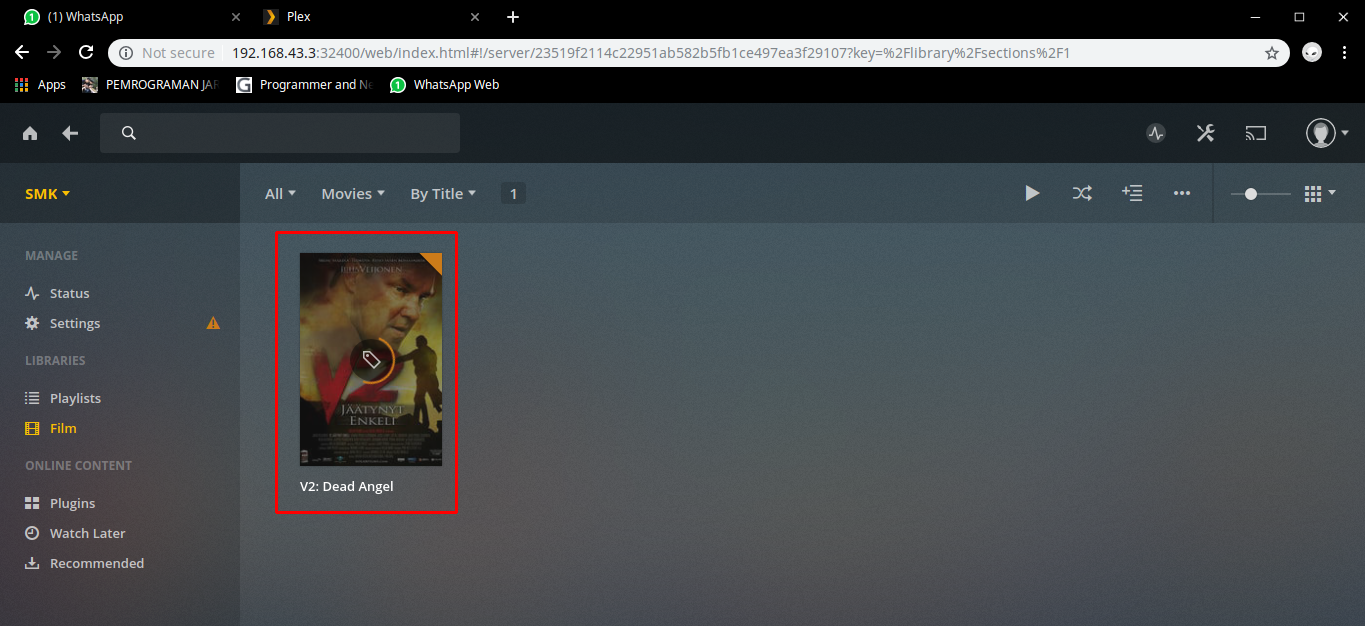Open the WhatsApp Web bookmark
This screenshot has height=626, width=1365.
(x=445, y=85)
